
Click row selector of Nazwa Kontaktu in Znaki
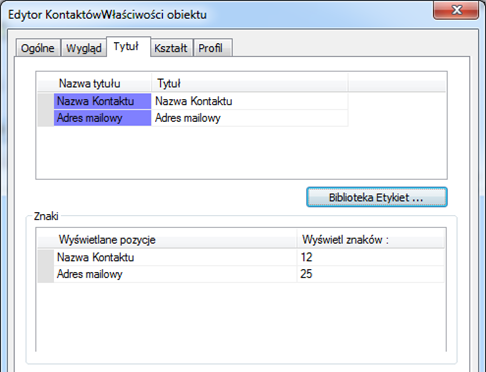click(46, 257)
